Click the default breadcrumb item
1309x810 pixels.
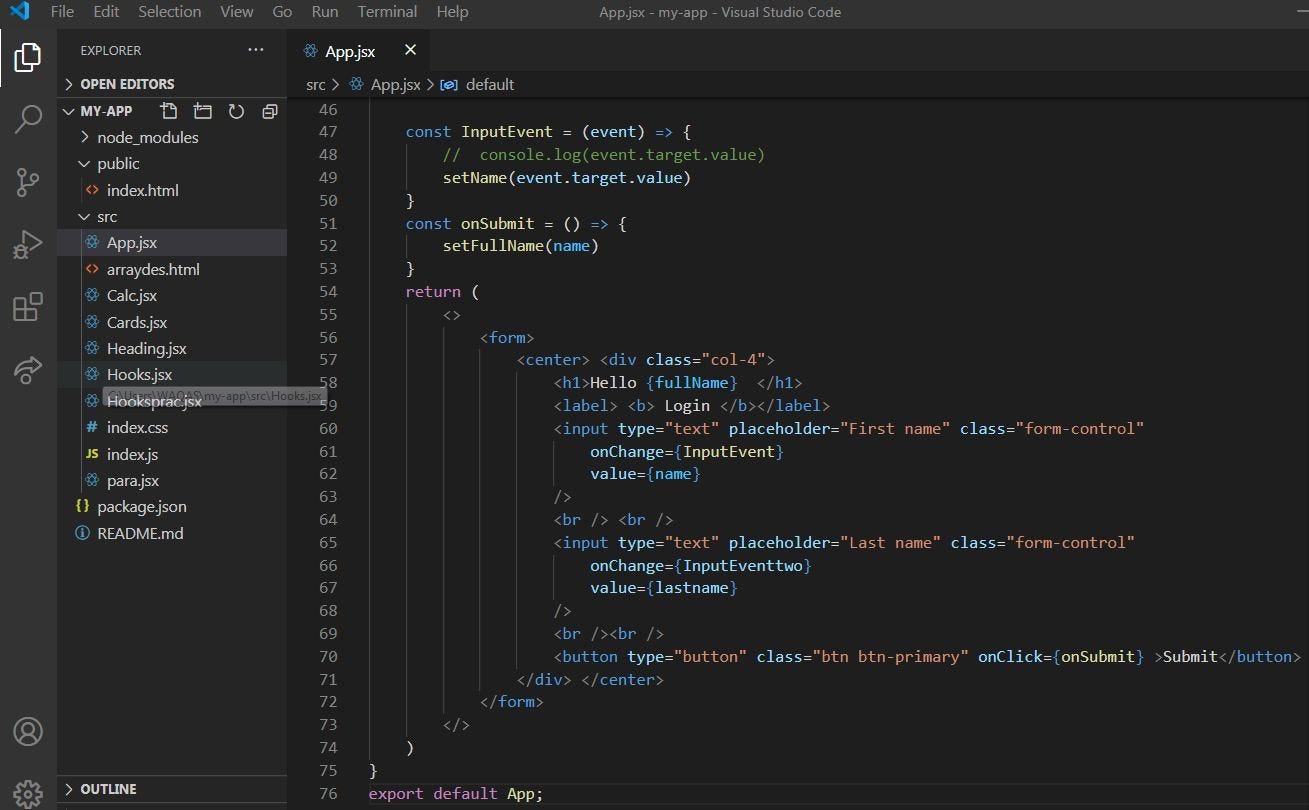click(489, 84)
